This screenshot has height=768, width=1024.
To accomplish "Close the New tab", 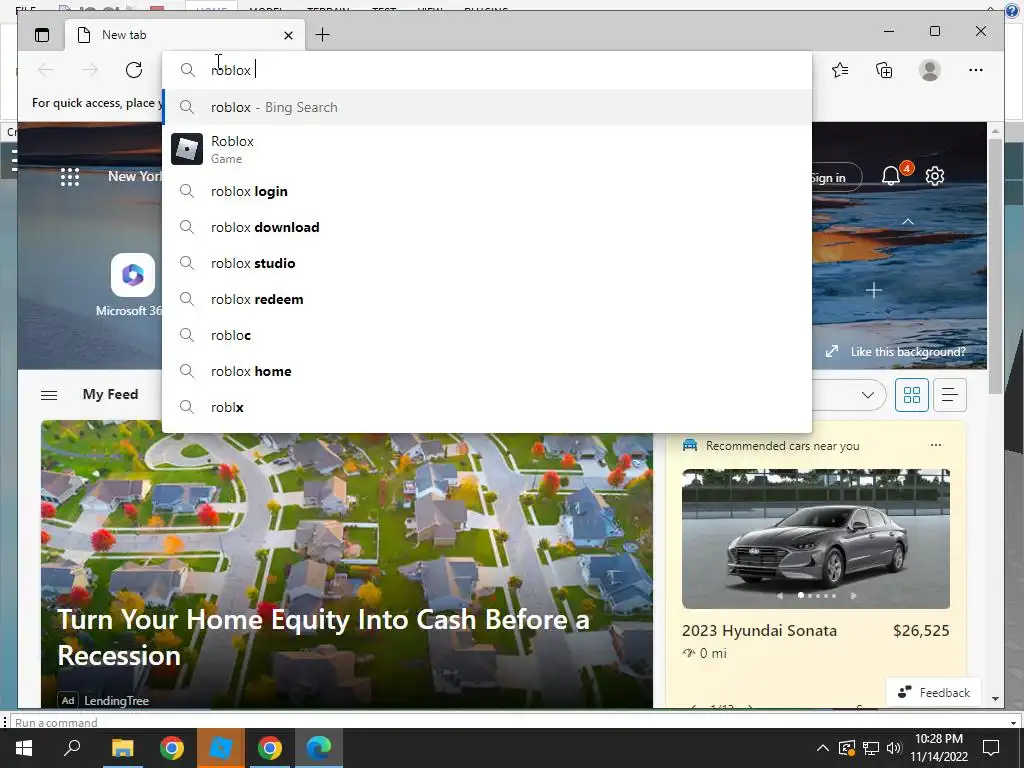I will coord(288,35).
